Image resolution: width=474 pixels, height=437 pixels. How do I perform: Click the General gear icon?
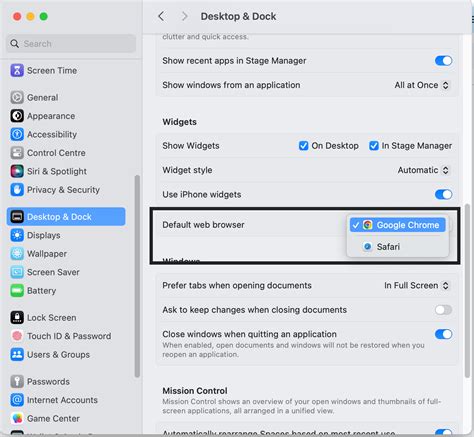(x=17, y=97)
